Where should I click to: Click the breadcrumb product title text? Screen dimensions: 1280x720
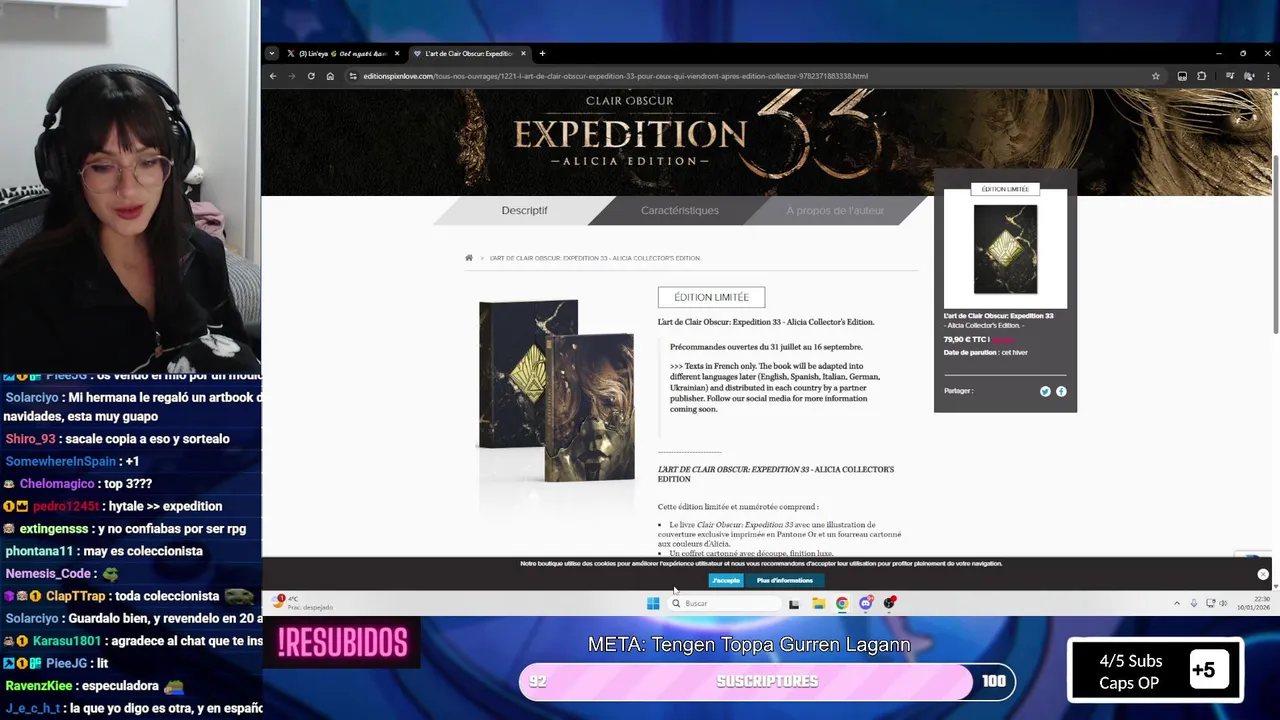coord(595,258)
